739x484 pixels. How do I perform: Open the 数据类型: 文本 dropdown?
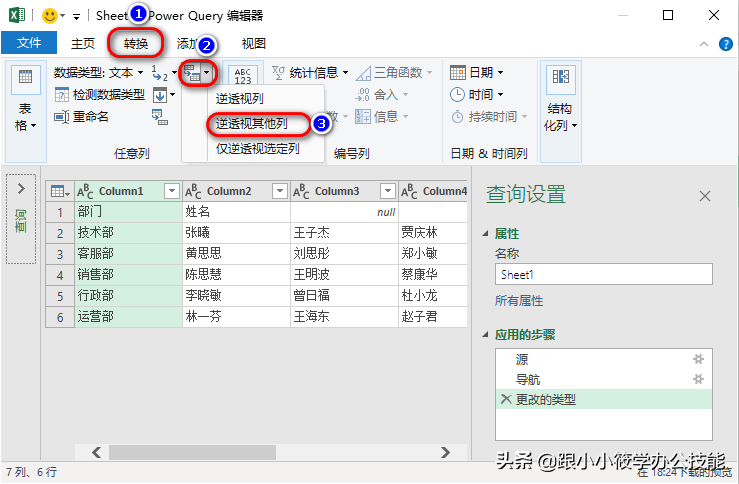point(98,73)
